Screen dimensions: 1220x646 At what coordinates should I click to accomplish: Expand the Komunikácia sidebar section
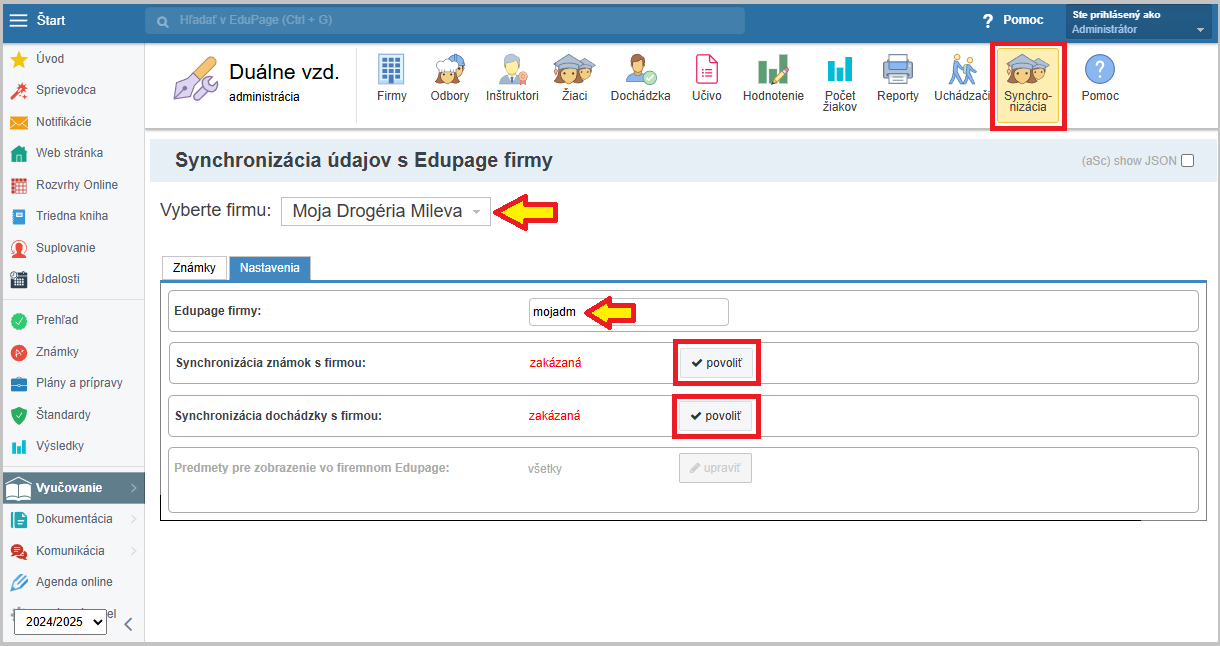73,551
